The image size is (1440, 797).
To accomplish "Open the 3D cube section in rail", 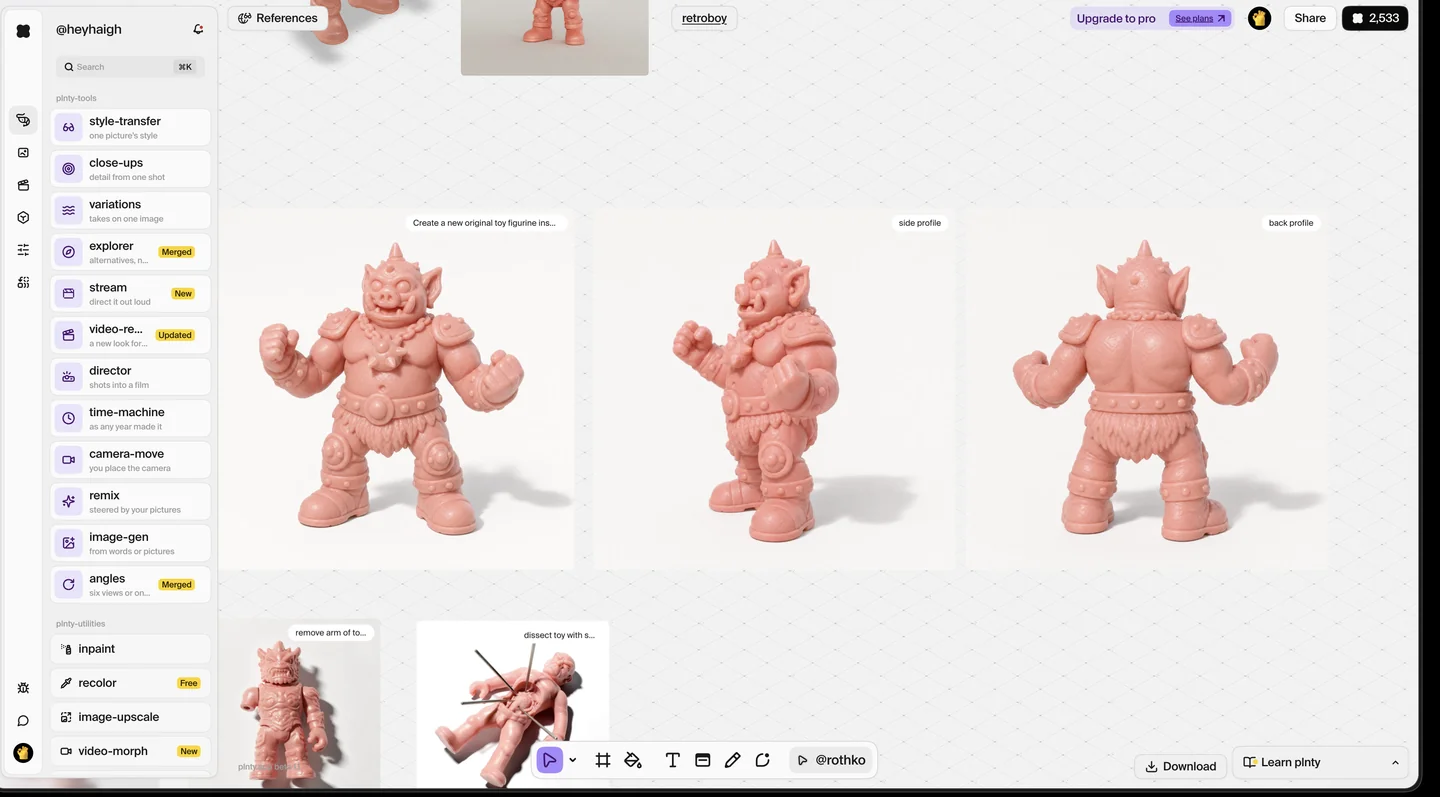I will pyautogui.click(x=23, y=217).
